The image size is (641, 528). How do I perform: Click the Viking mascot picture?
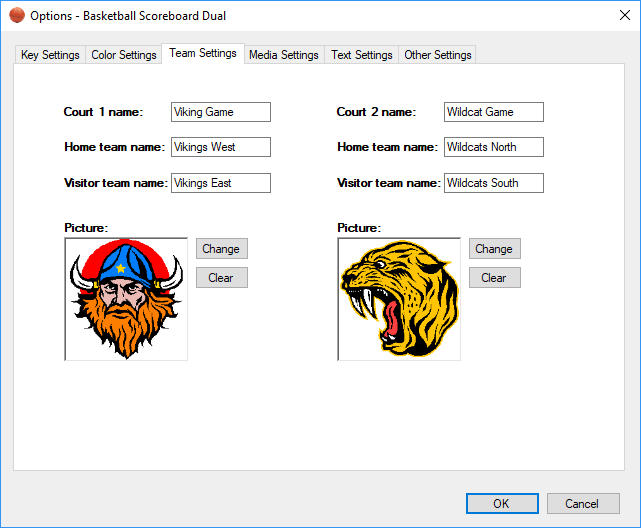tap(126, 299)
